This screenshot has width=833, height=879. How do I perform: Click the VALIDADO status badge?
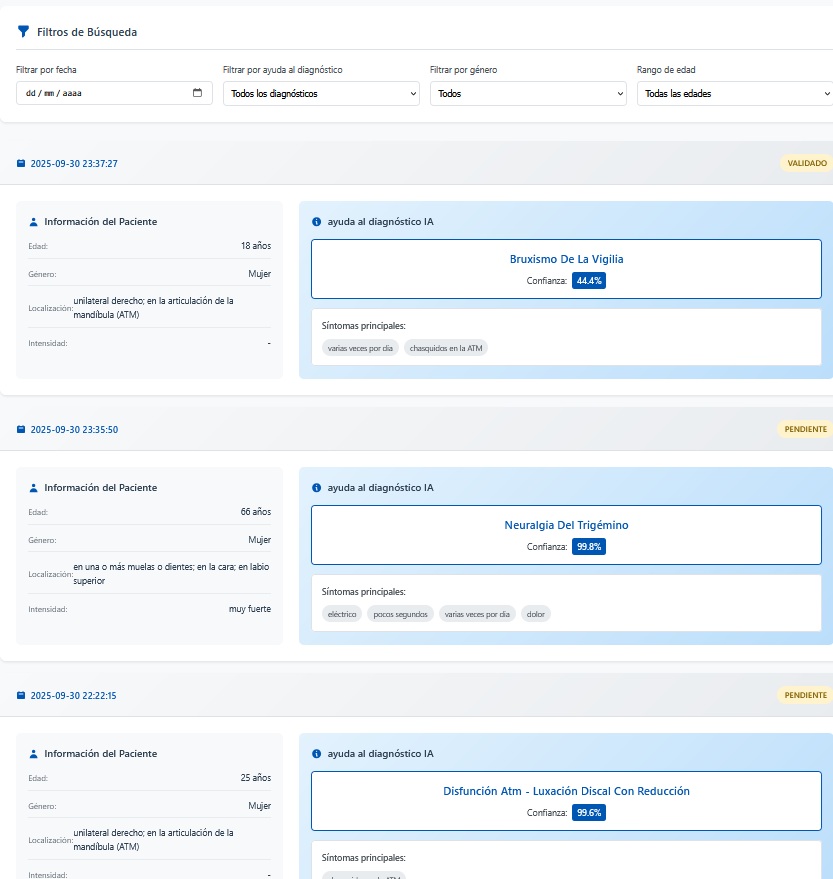pyautogui.click(x=806, y=163)
